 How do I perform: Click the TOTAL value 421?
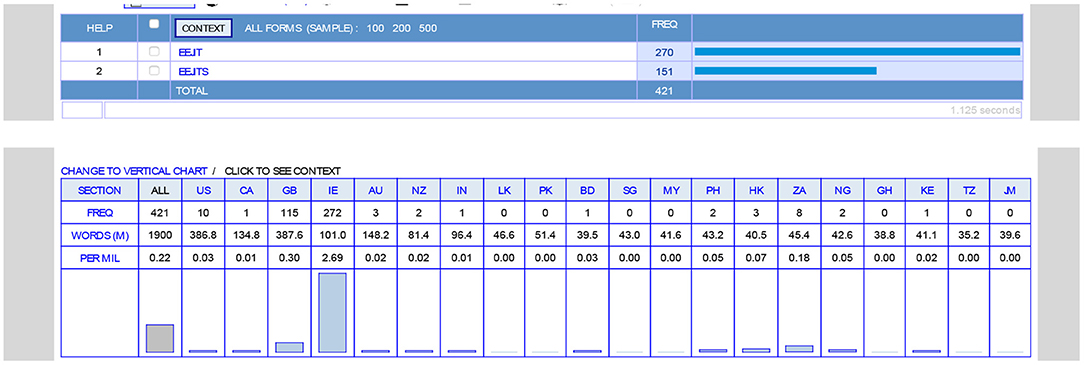click(x=664, y=91)
